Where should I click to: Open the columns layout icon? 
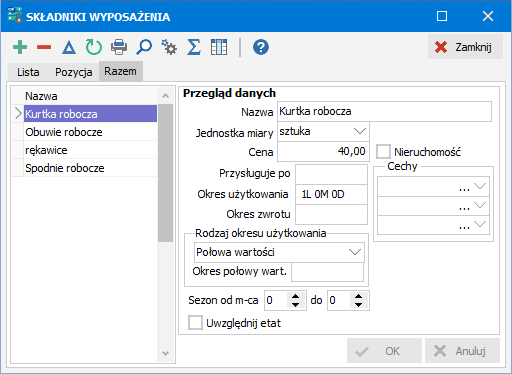click(x=219, y=47)
